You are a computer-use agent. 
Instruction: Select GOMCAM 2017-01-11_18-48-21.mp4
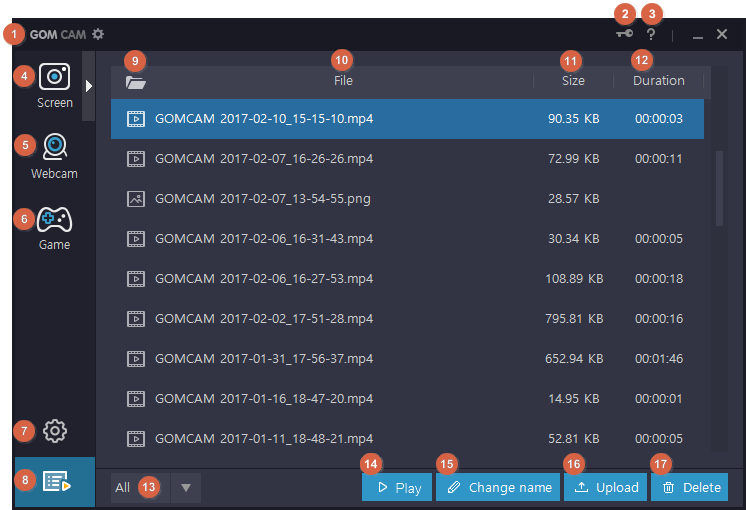(407, 439)
